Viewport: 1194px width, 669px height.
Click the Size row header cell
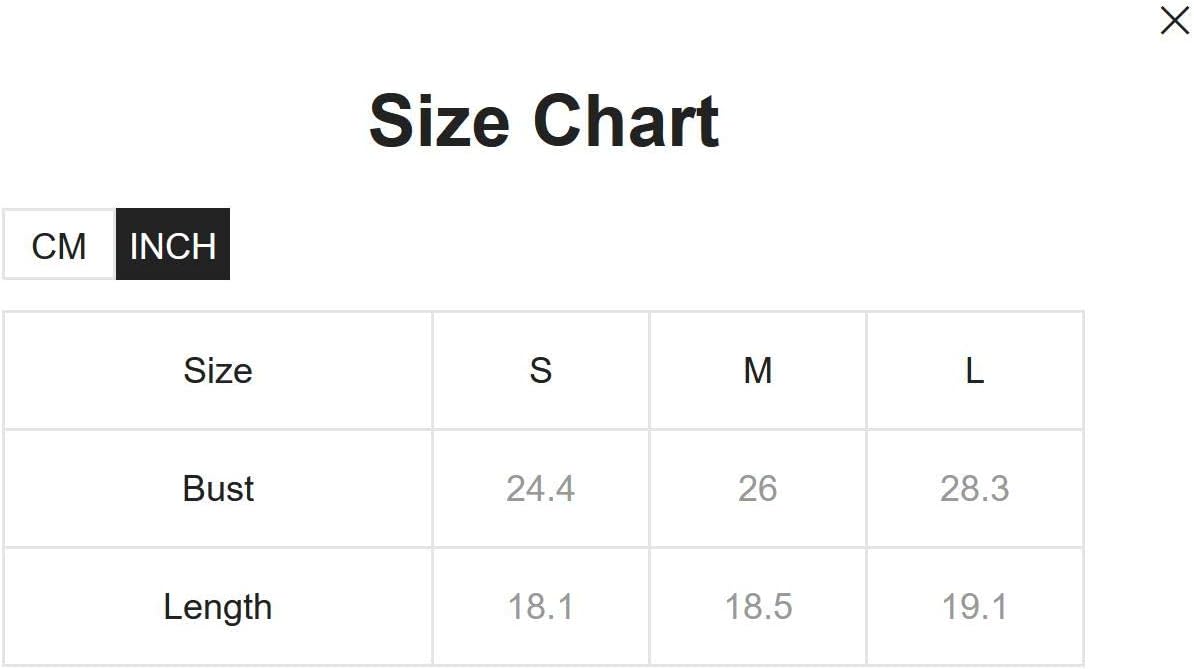[x=218, y=371]
